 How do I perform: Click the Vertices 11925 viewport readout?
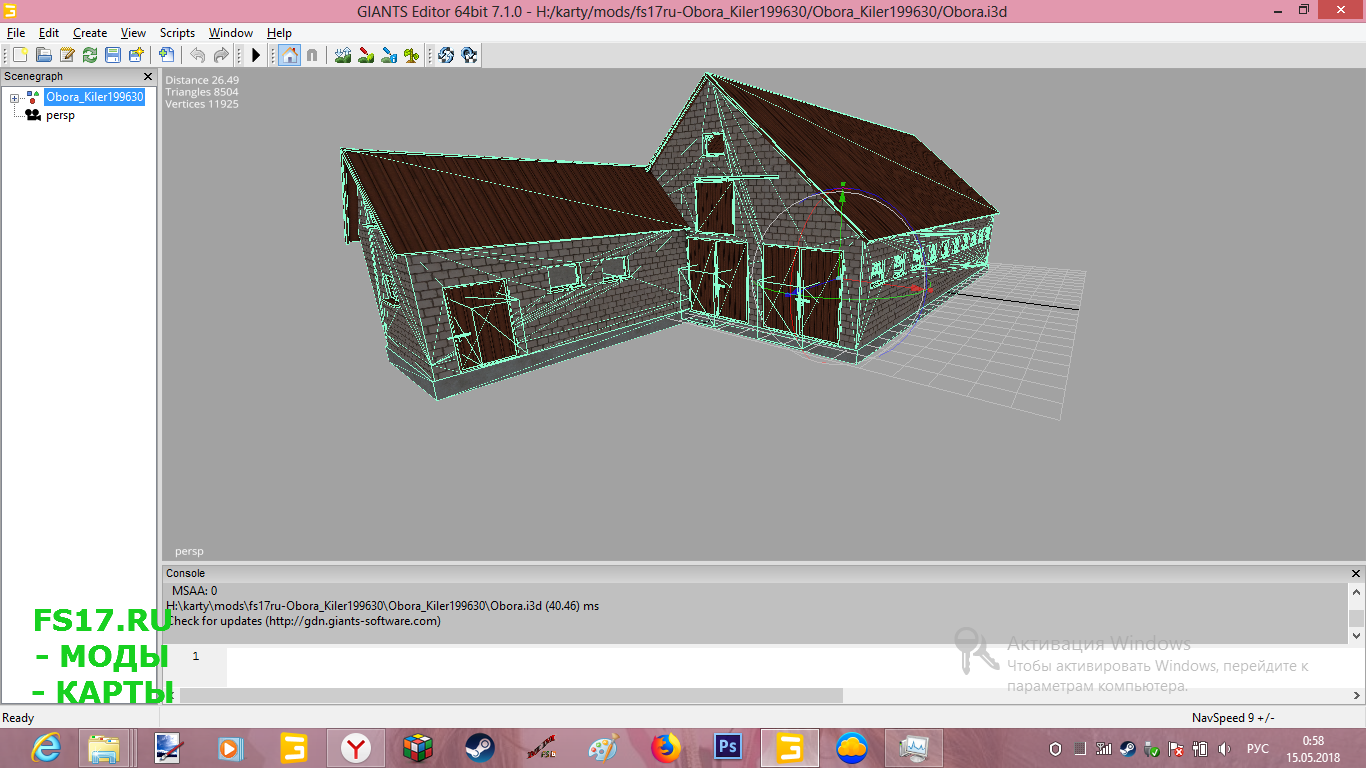(x=202, y=104)
